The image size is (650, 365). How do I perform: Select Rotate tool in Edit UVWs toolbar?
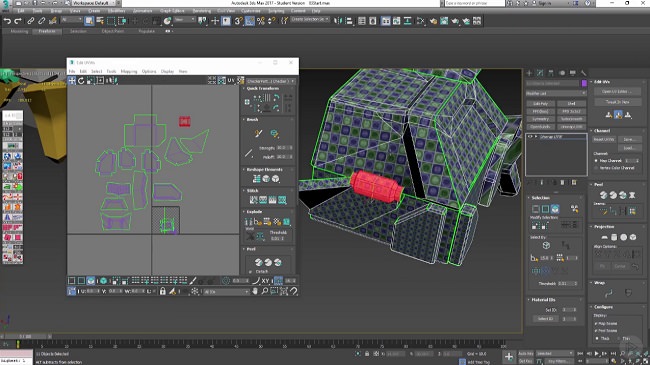pos(81,80)
